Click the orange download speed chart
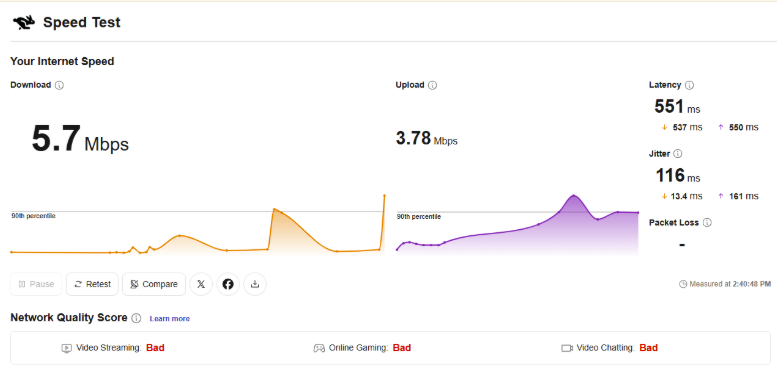Viewport: 777px width, 371px height. (x=198, y=225)
